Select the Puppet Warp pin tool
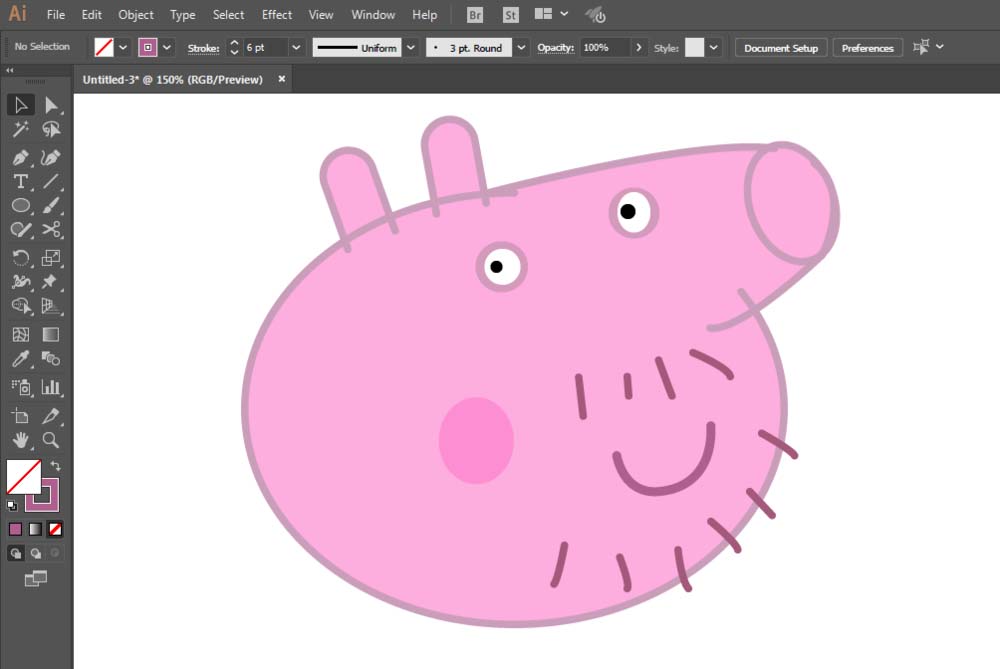The width and height of the screenshot is (1000, 669). pyautogui.click(x=51, y=282)
